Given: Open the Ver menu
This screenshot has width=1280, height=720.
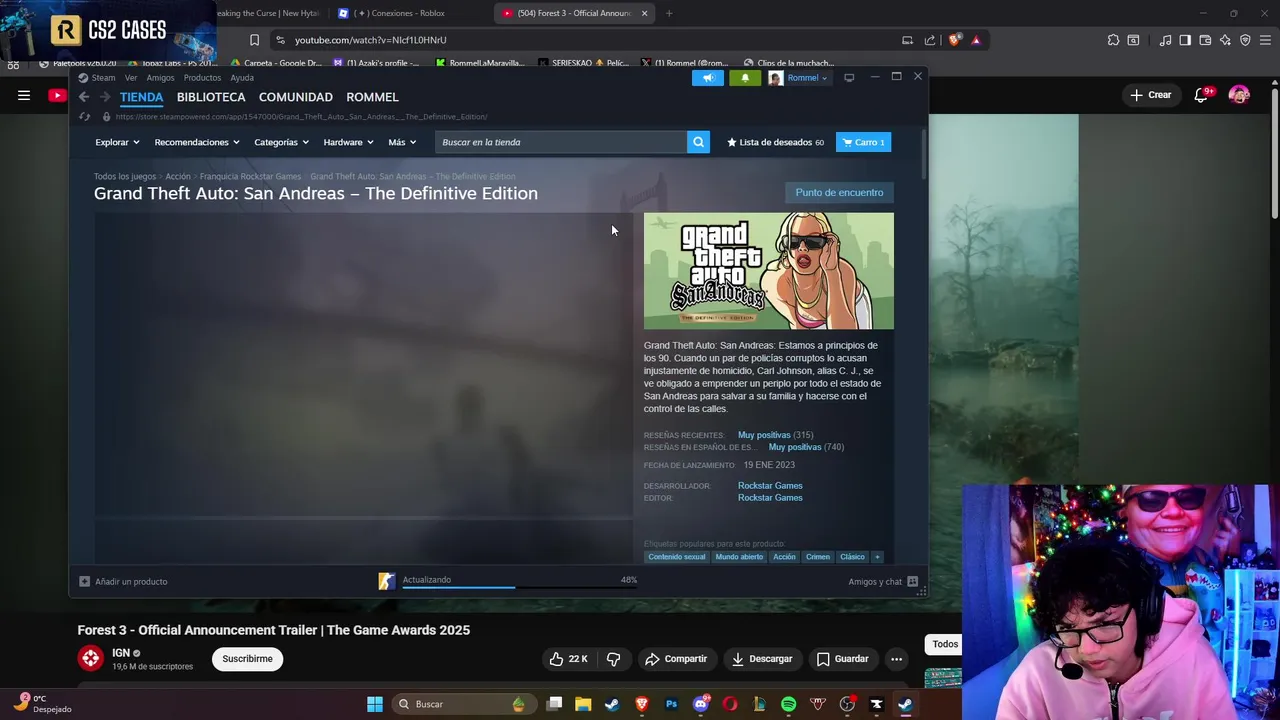Looking at the screenshot, I should pos(131,78).
